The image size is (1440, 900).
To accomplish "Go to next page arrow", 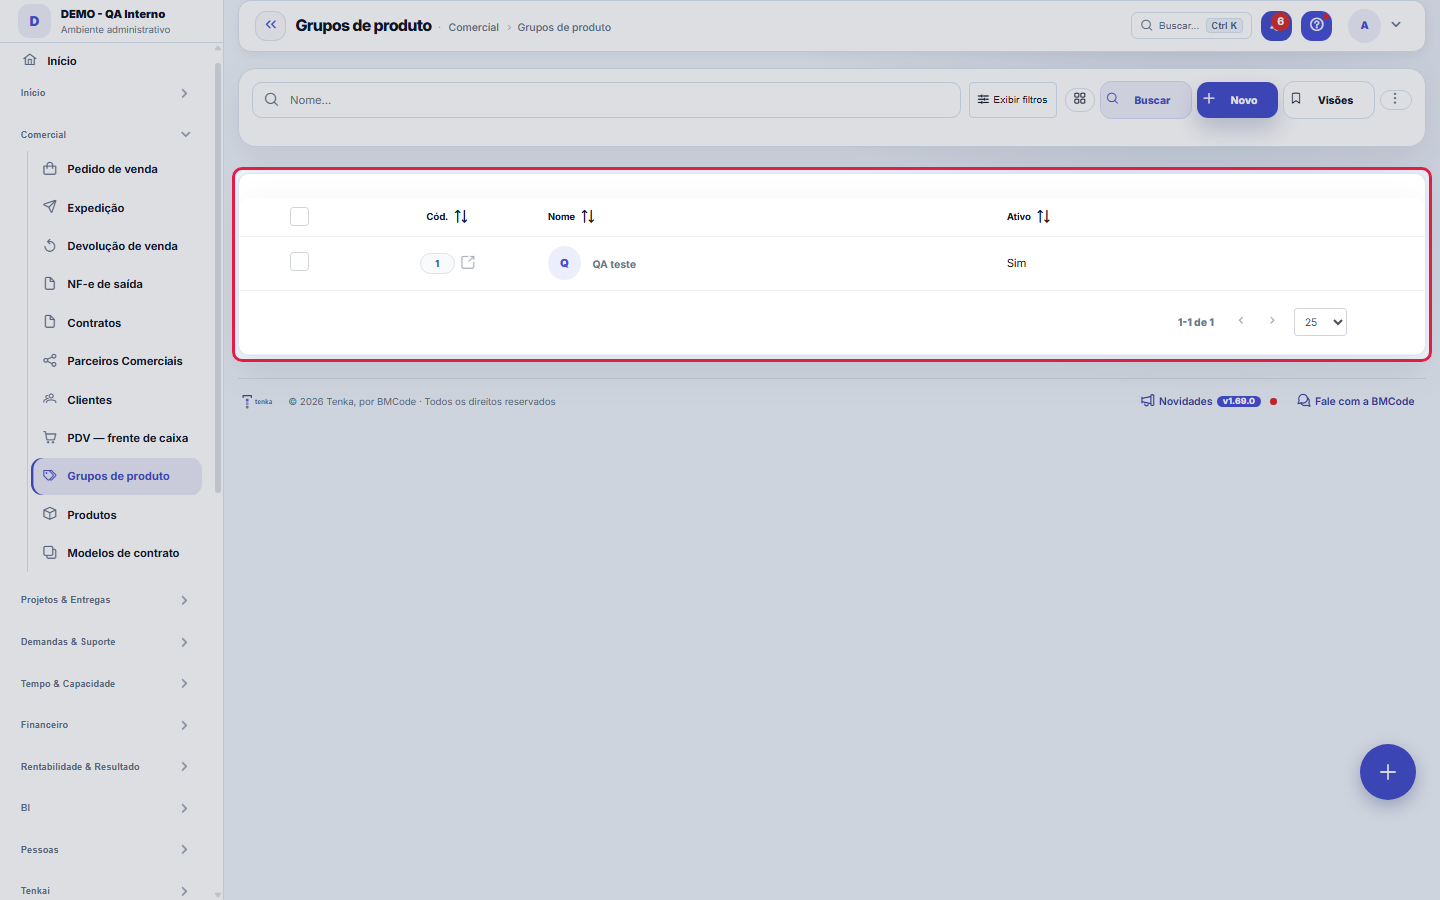I will 1272,321.
